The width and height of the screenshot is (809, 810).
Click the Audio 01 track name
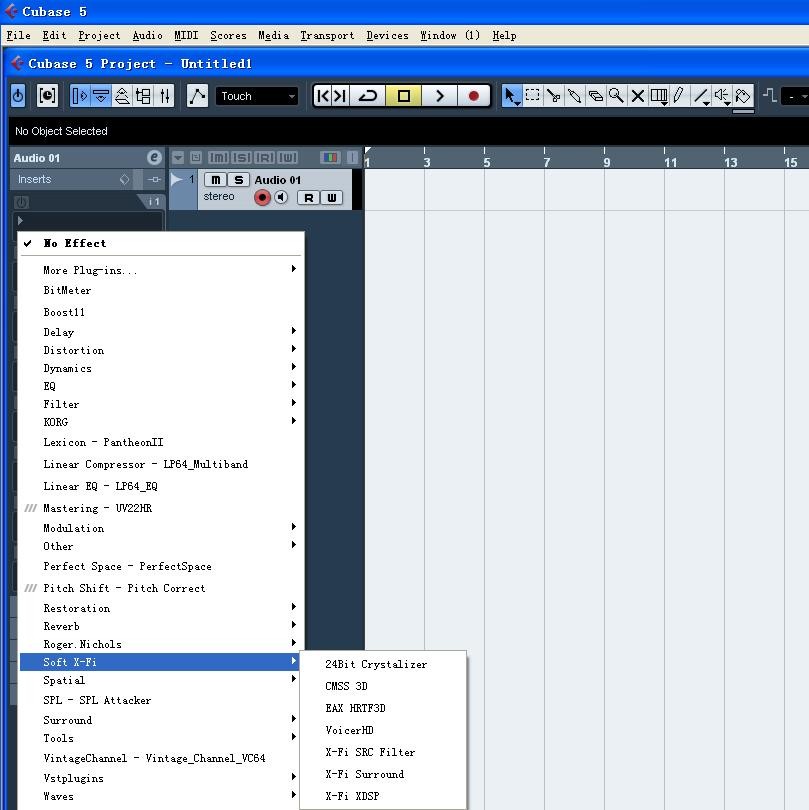277,180
